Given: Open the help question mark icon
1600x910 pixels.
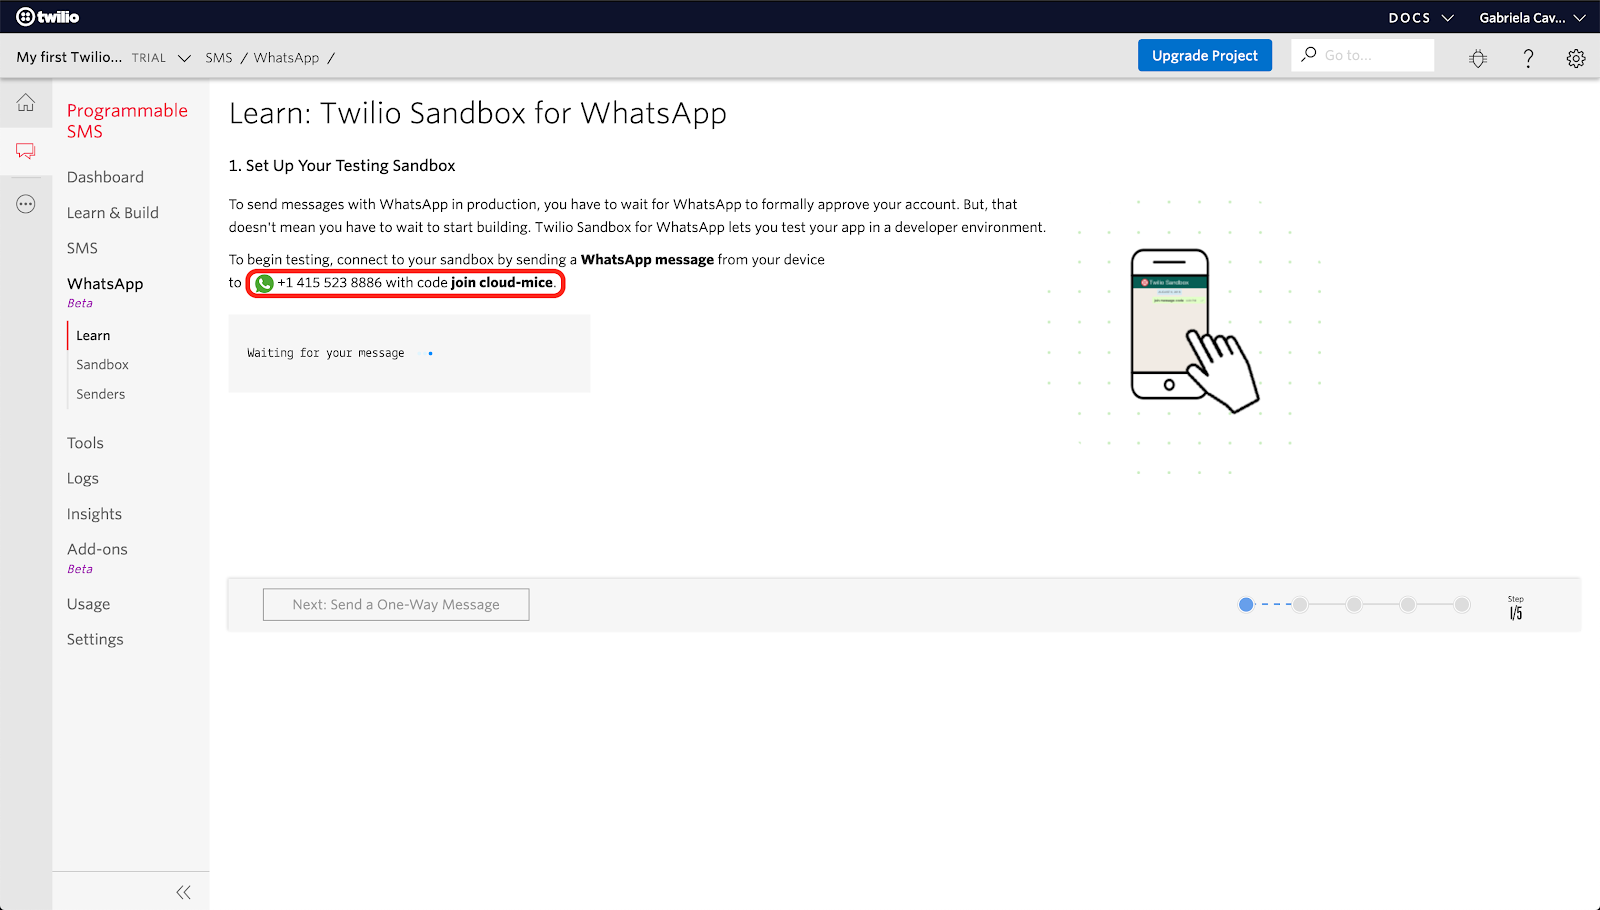Looking at the screenshot, I should [1528, 58].
